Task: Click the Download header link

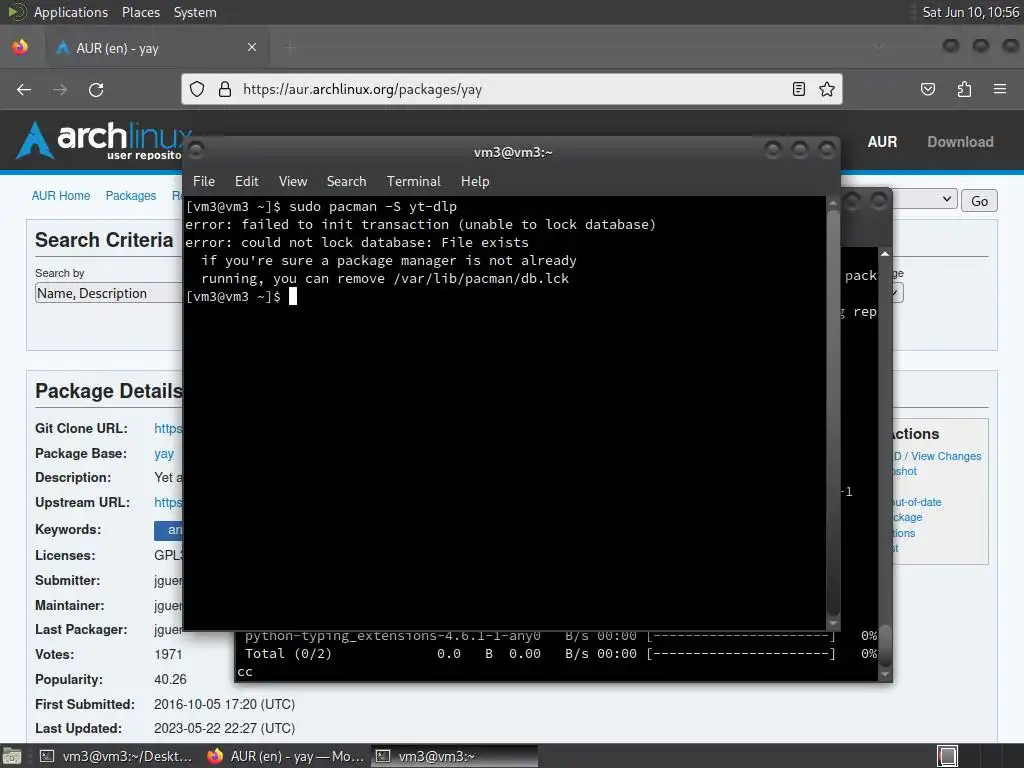Action: click(960, 142)
